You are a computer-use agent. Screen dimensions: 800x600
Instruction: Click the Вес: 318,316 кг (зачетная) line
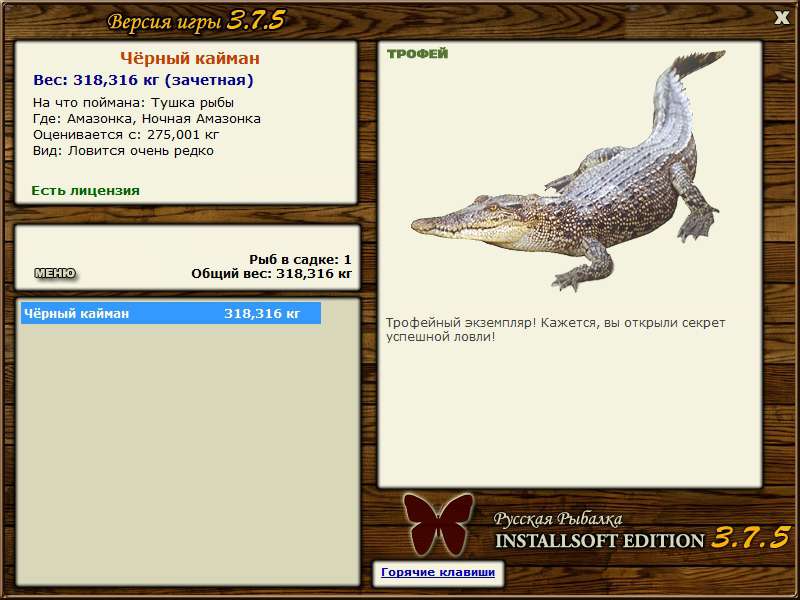[143, 80]
